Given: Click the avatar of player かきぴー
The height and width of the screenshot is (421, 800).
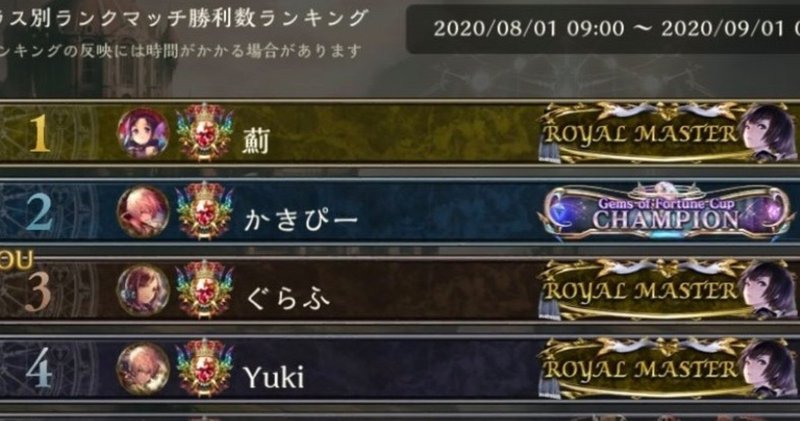Looking at the screenshot, I should point(143,212).
